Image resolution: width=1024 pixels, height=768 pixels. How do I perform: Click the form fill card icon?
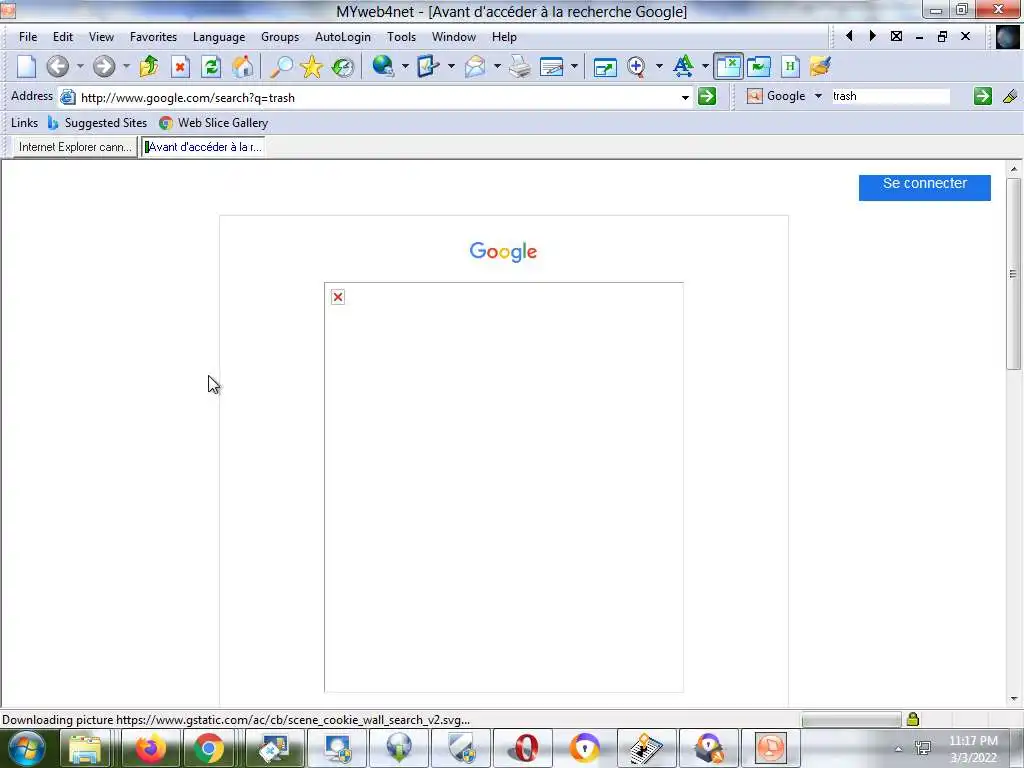552,67
